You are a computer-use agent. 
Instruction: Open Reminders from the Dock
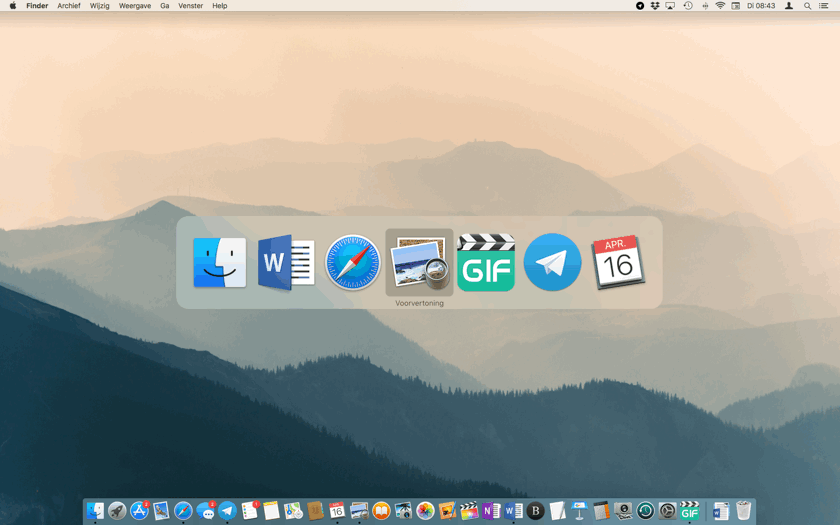pos(250,511)
